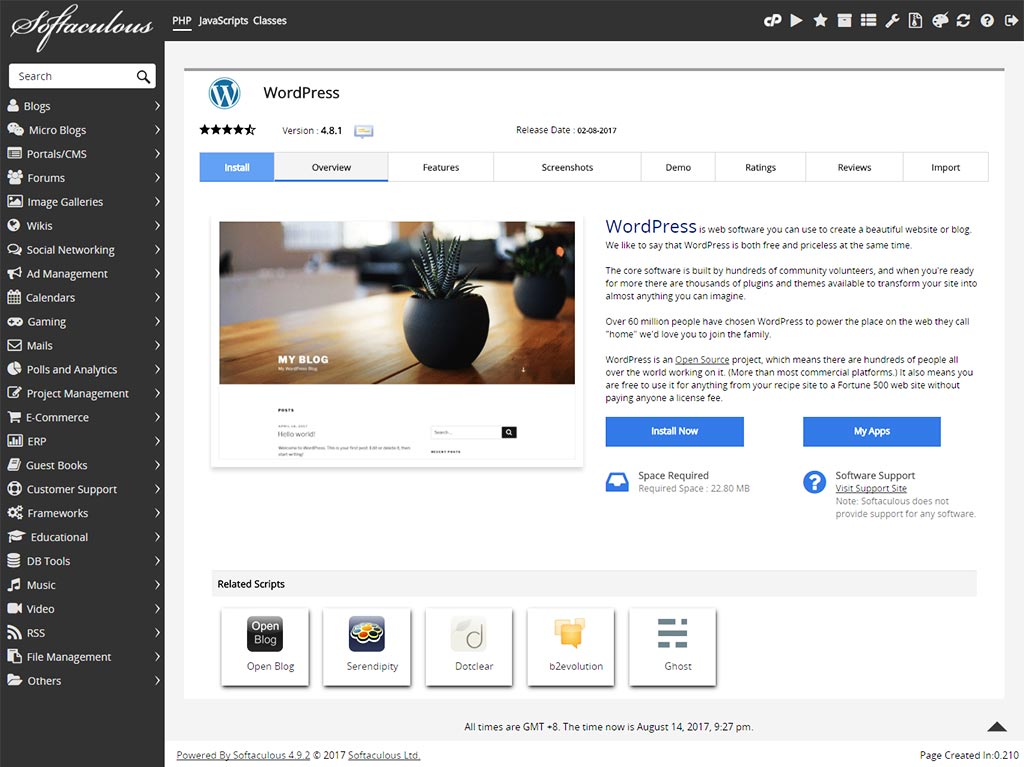Click the scroll-to-top arrow icon
1024x767 pixels.
(x=997, y=726)
